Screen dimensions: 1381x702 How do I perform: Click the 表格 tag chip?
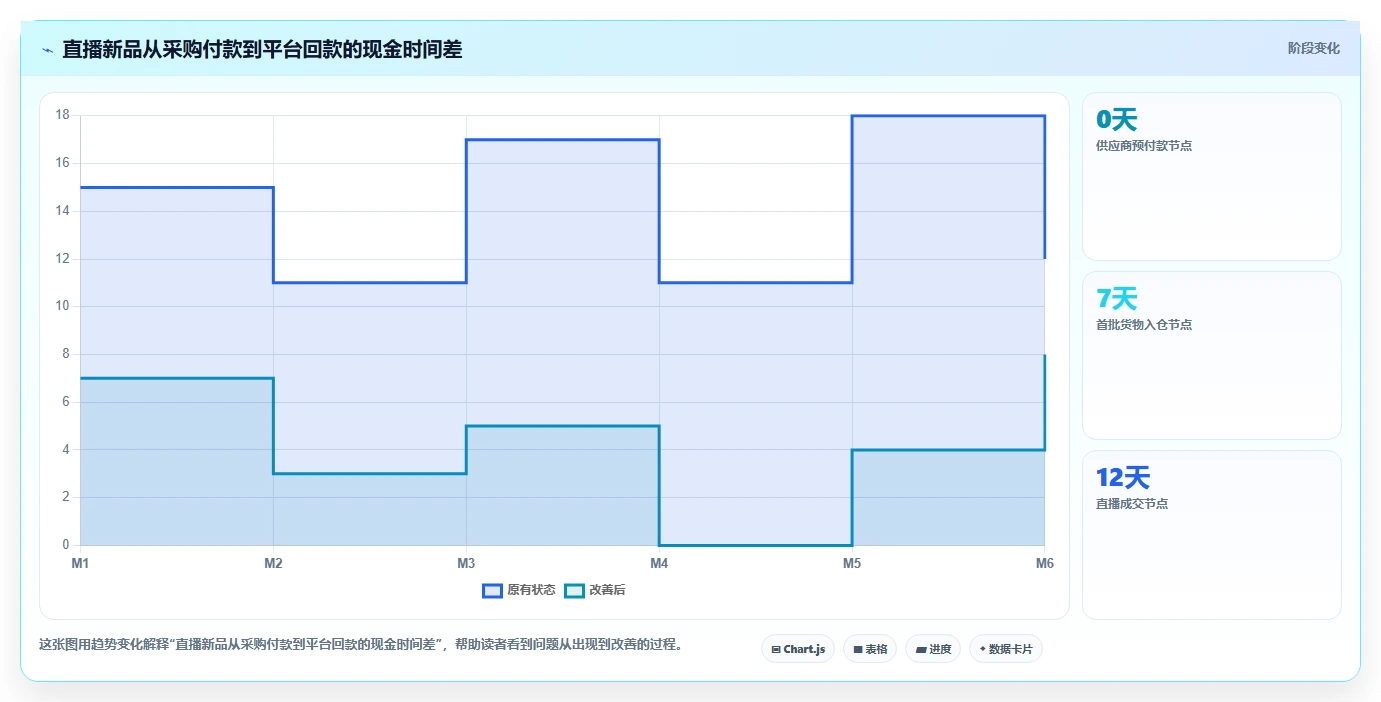point(870,649)
